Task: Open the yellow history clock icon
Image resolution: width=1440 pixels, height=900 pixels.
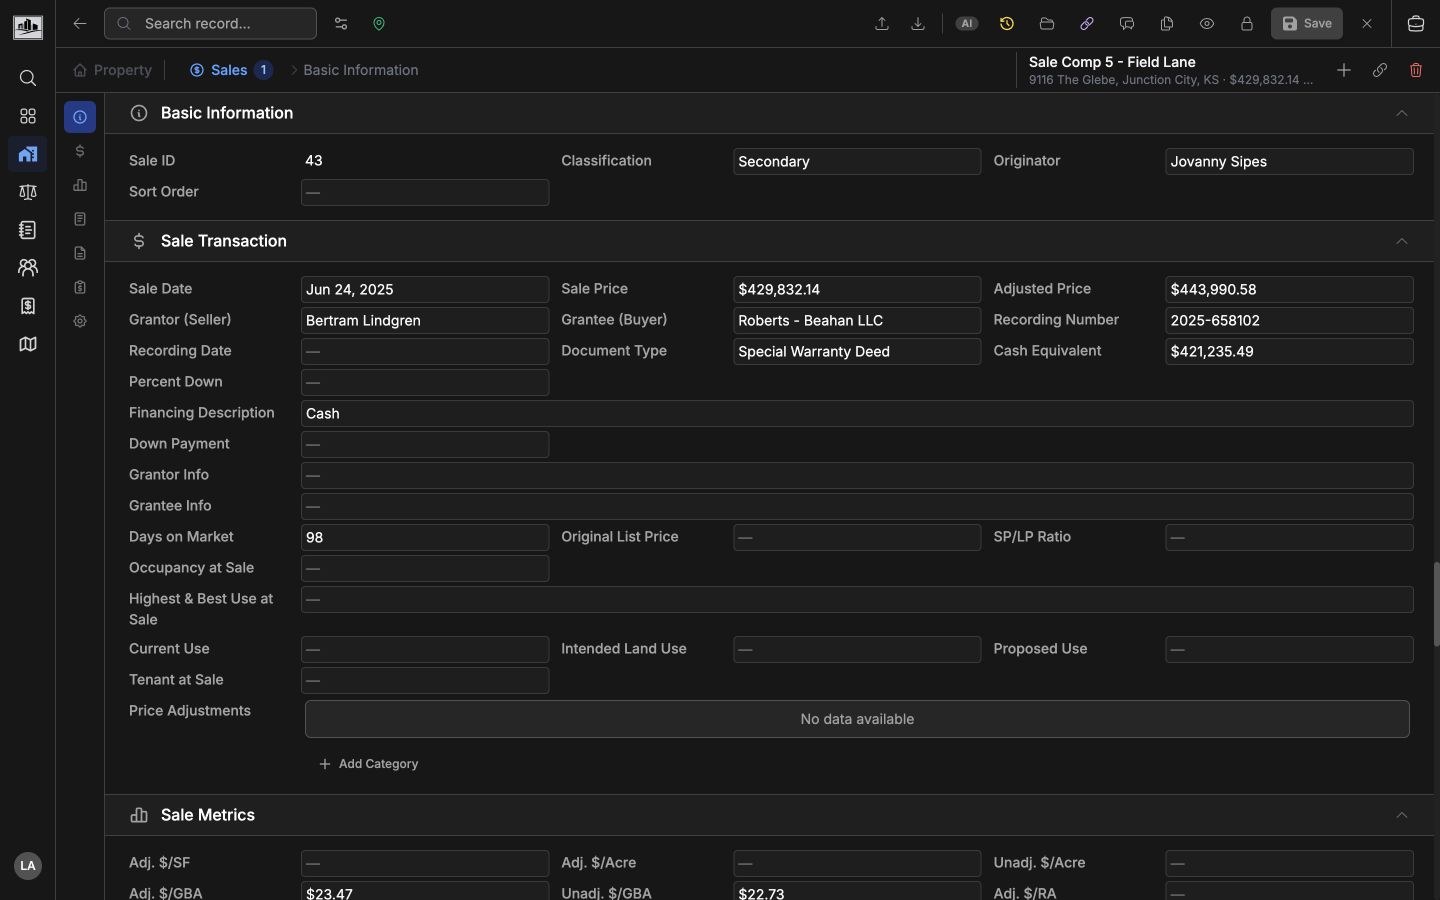Action: 1008,24
